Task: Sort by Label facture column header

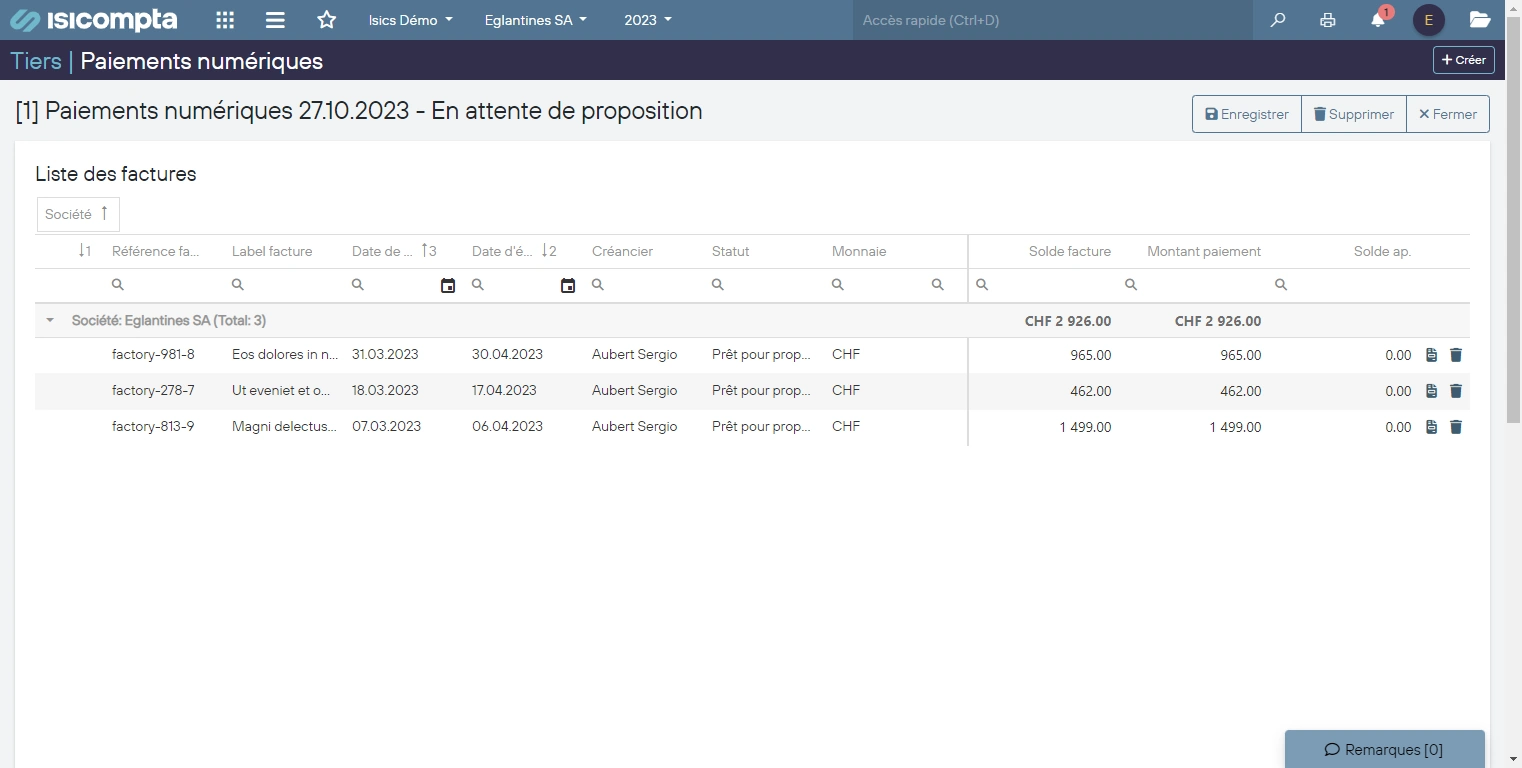Action: [x=272, y=252]
